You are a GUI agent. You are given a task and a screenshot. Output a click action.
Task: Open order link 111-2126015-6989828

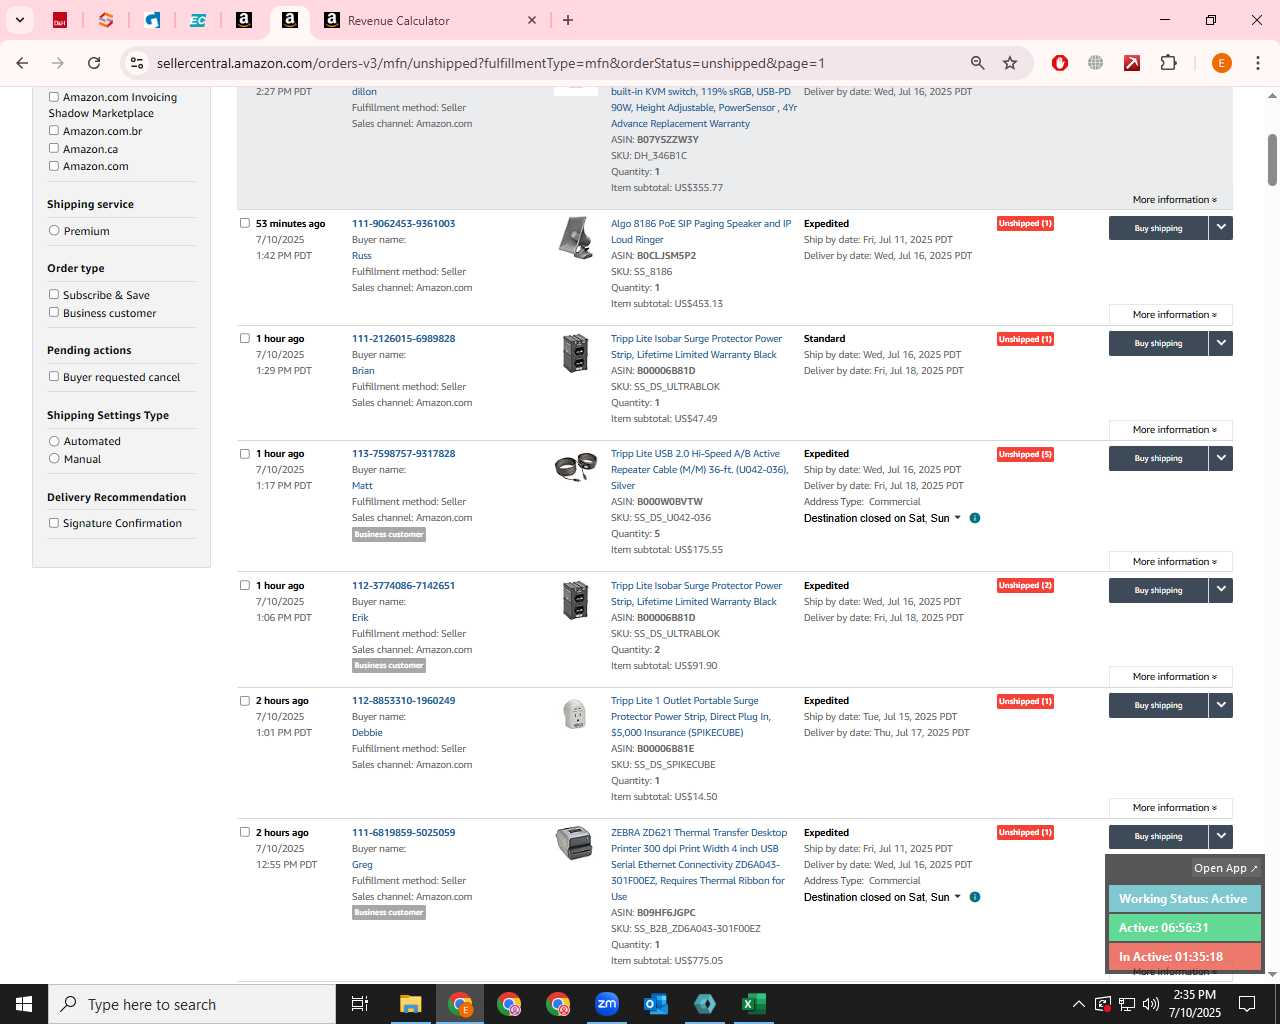tap(403, 338)
